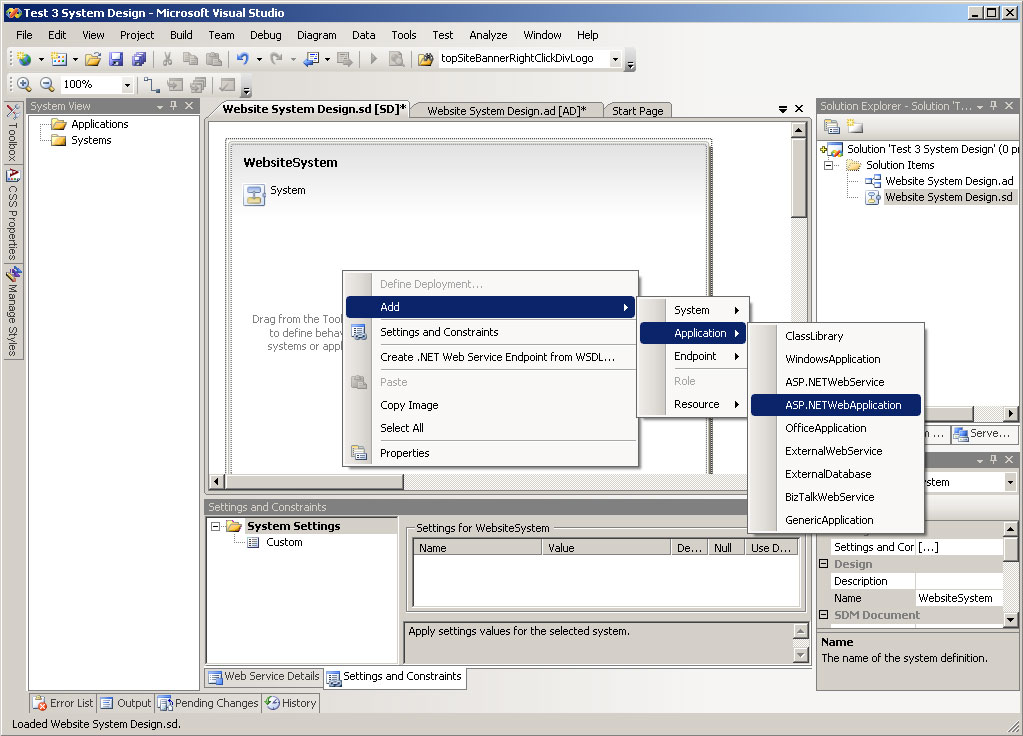
Task: Switch to Web Service Details tab
Action: point(264,677)
